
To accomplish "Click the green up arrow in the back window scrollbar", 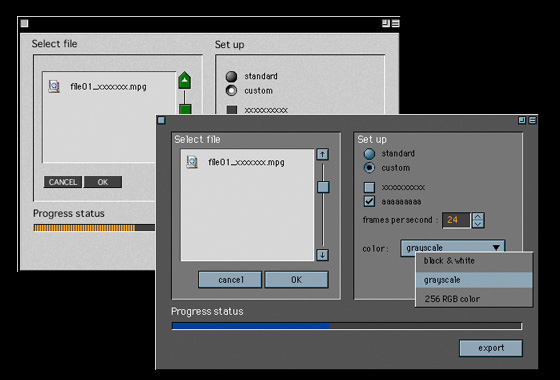I will pos(184,80).
